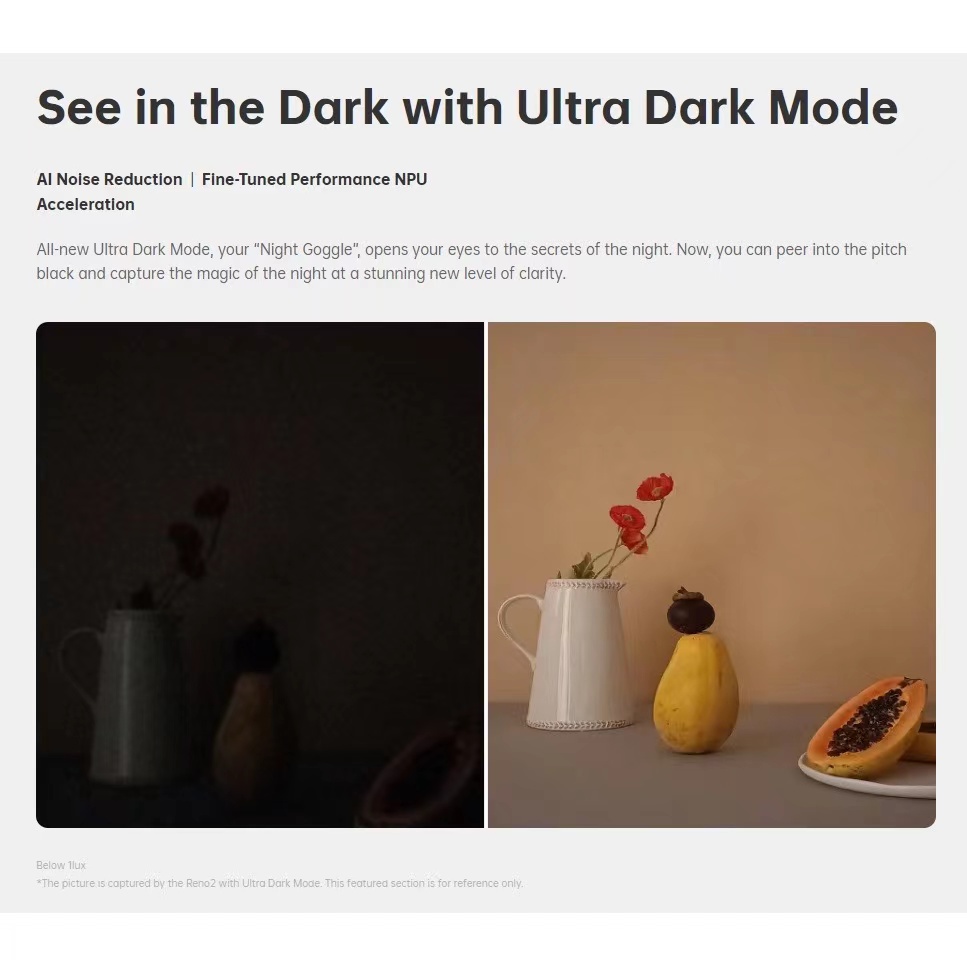Select the 'AI Noise Reduction' subtitle text
This screenshot has width=967, height=967.
110,179
